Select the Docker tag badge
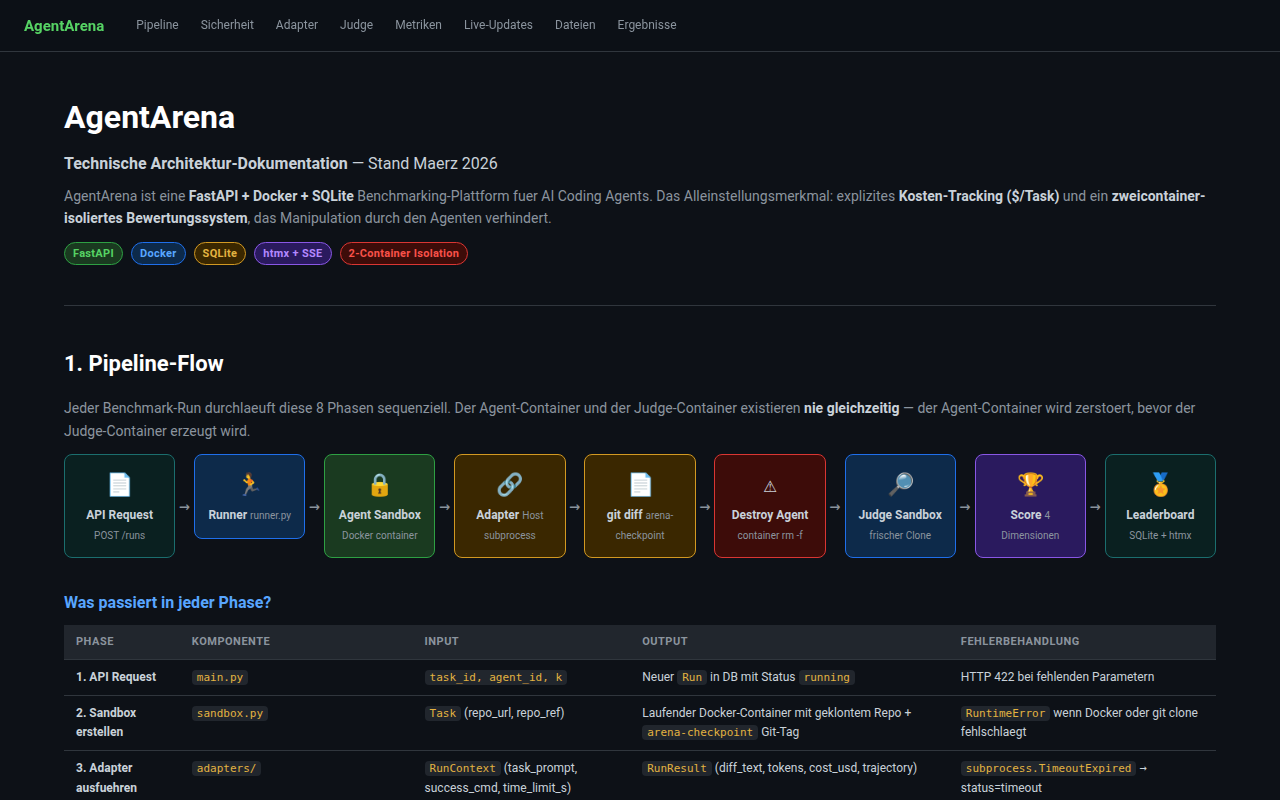The image size is (1280, 800). pos(158,253)
